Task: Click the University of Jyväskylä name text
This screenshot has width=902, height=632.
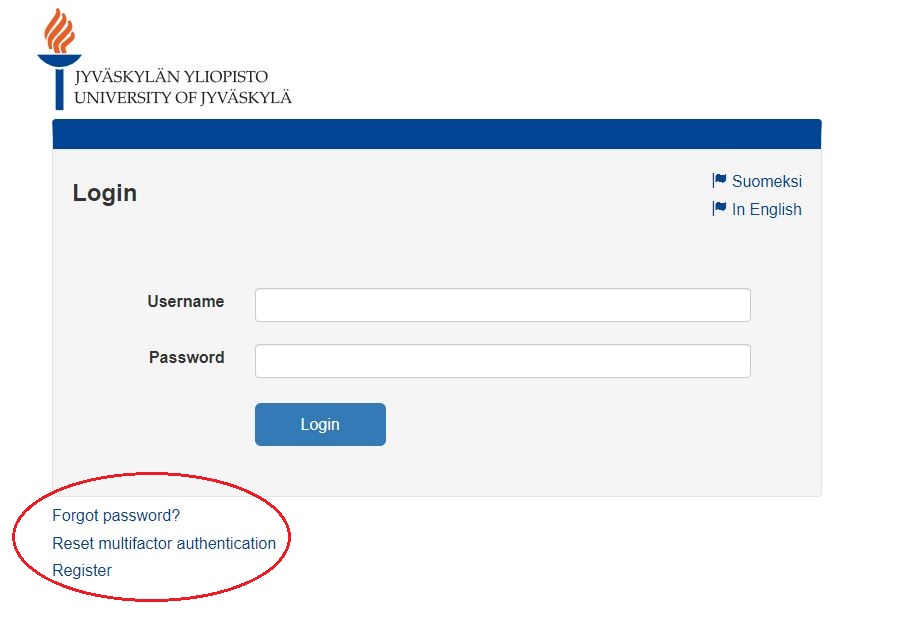Action: pos(183,97)
